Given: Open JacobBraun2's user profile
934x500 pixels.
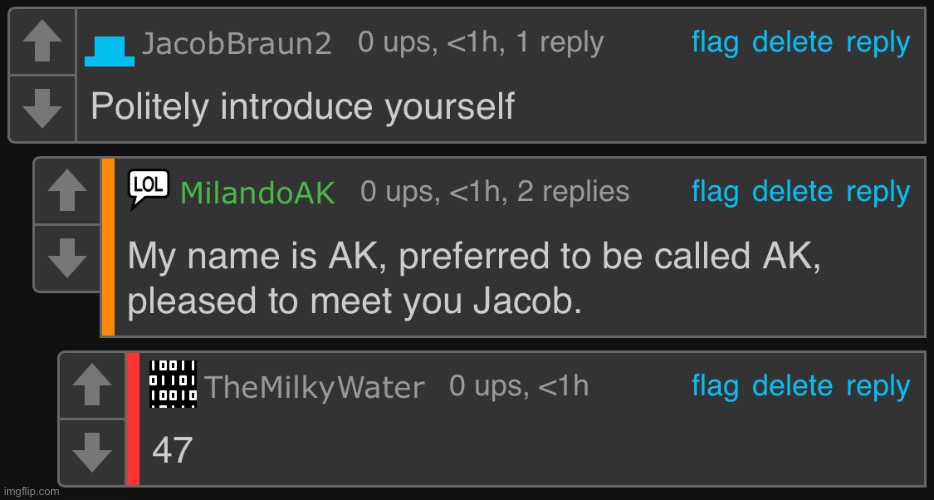Looking at the screenshot, I should pos(236,44).
